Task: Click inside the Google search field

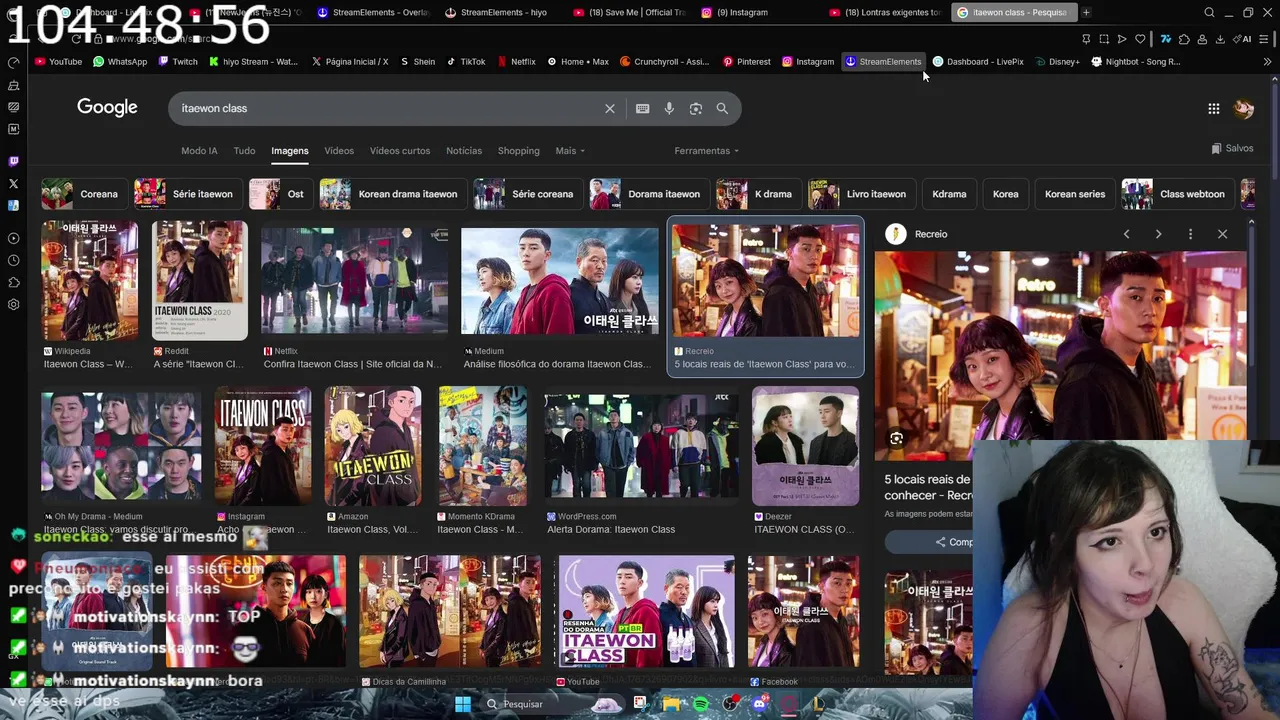Action: point(390,108)
